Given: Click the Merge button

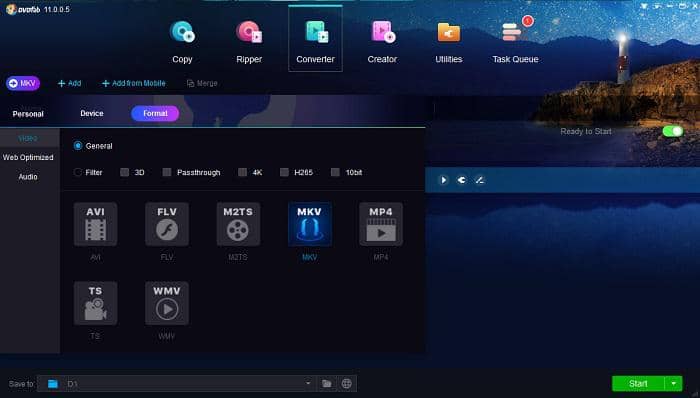Looking at the screenshot, I should click(202, 83).
